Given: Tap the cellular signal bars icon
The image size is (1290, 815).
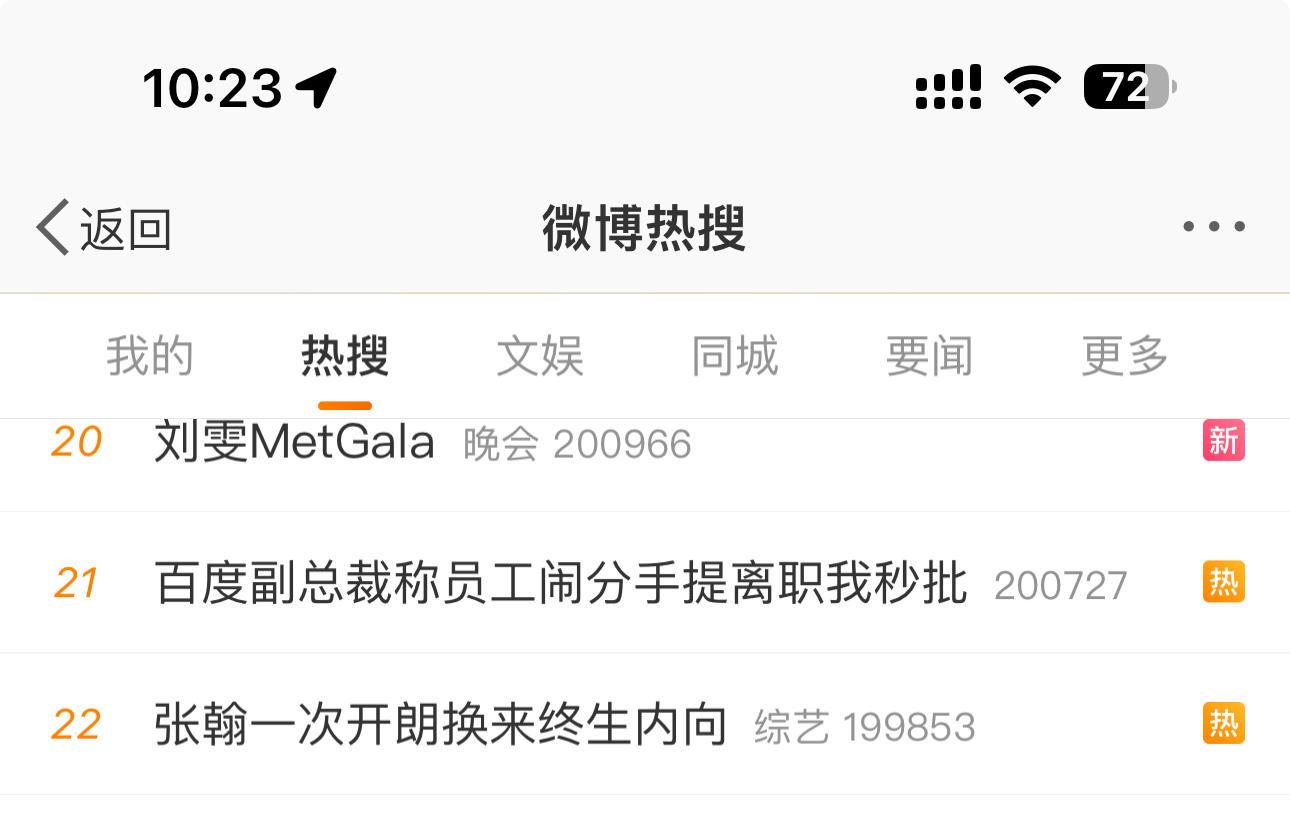Looking at the screenshot, I should point(948,87).
